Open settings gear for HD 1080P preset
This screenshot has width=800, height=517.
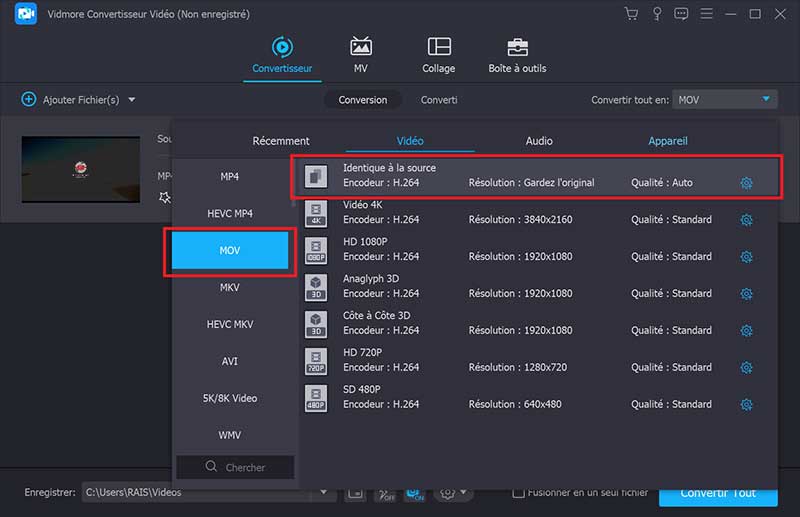pyautogui.click(x=746, y=257)
